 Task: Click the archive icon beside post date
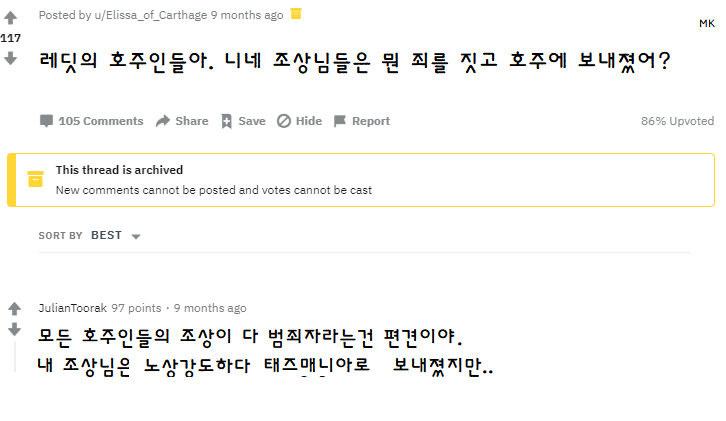point(296,14)
